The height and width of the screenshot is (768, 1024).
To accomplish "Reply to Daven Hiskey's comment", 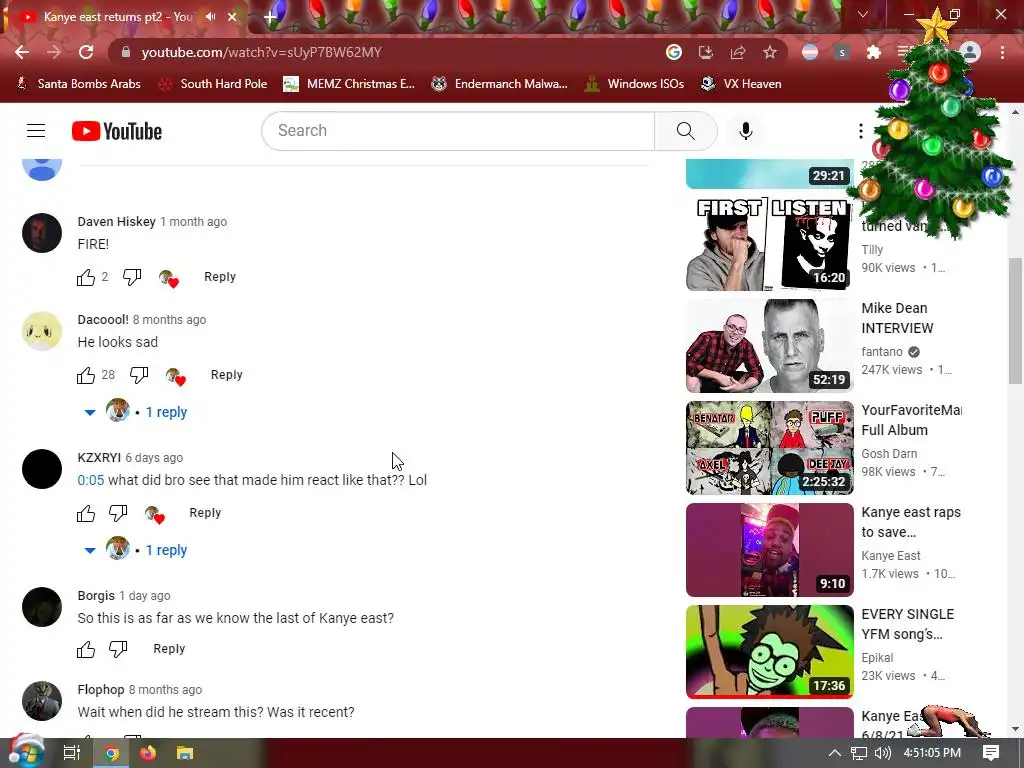I will click(x=220, y=277).
